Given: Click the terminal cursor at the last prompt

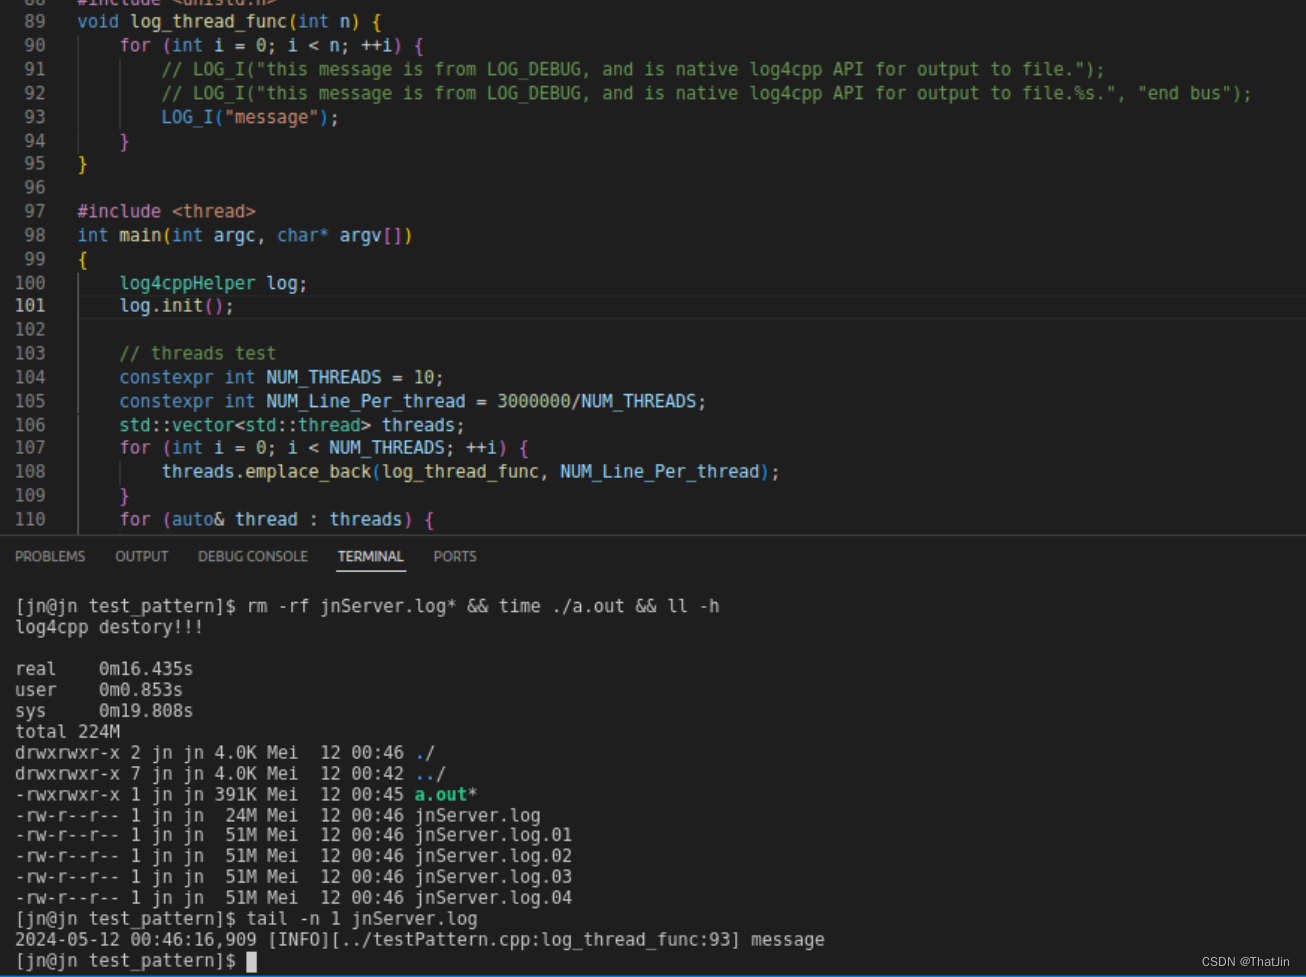Looking at the screenshot, I should [252, 961].
